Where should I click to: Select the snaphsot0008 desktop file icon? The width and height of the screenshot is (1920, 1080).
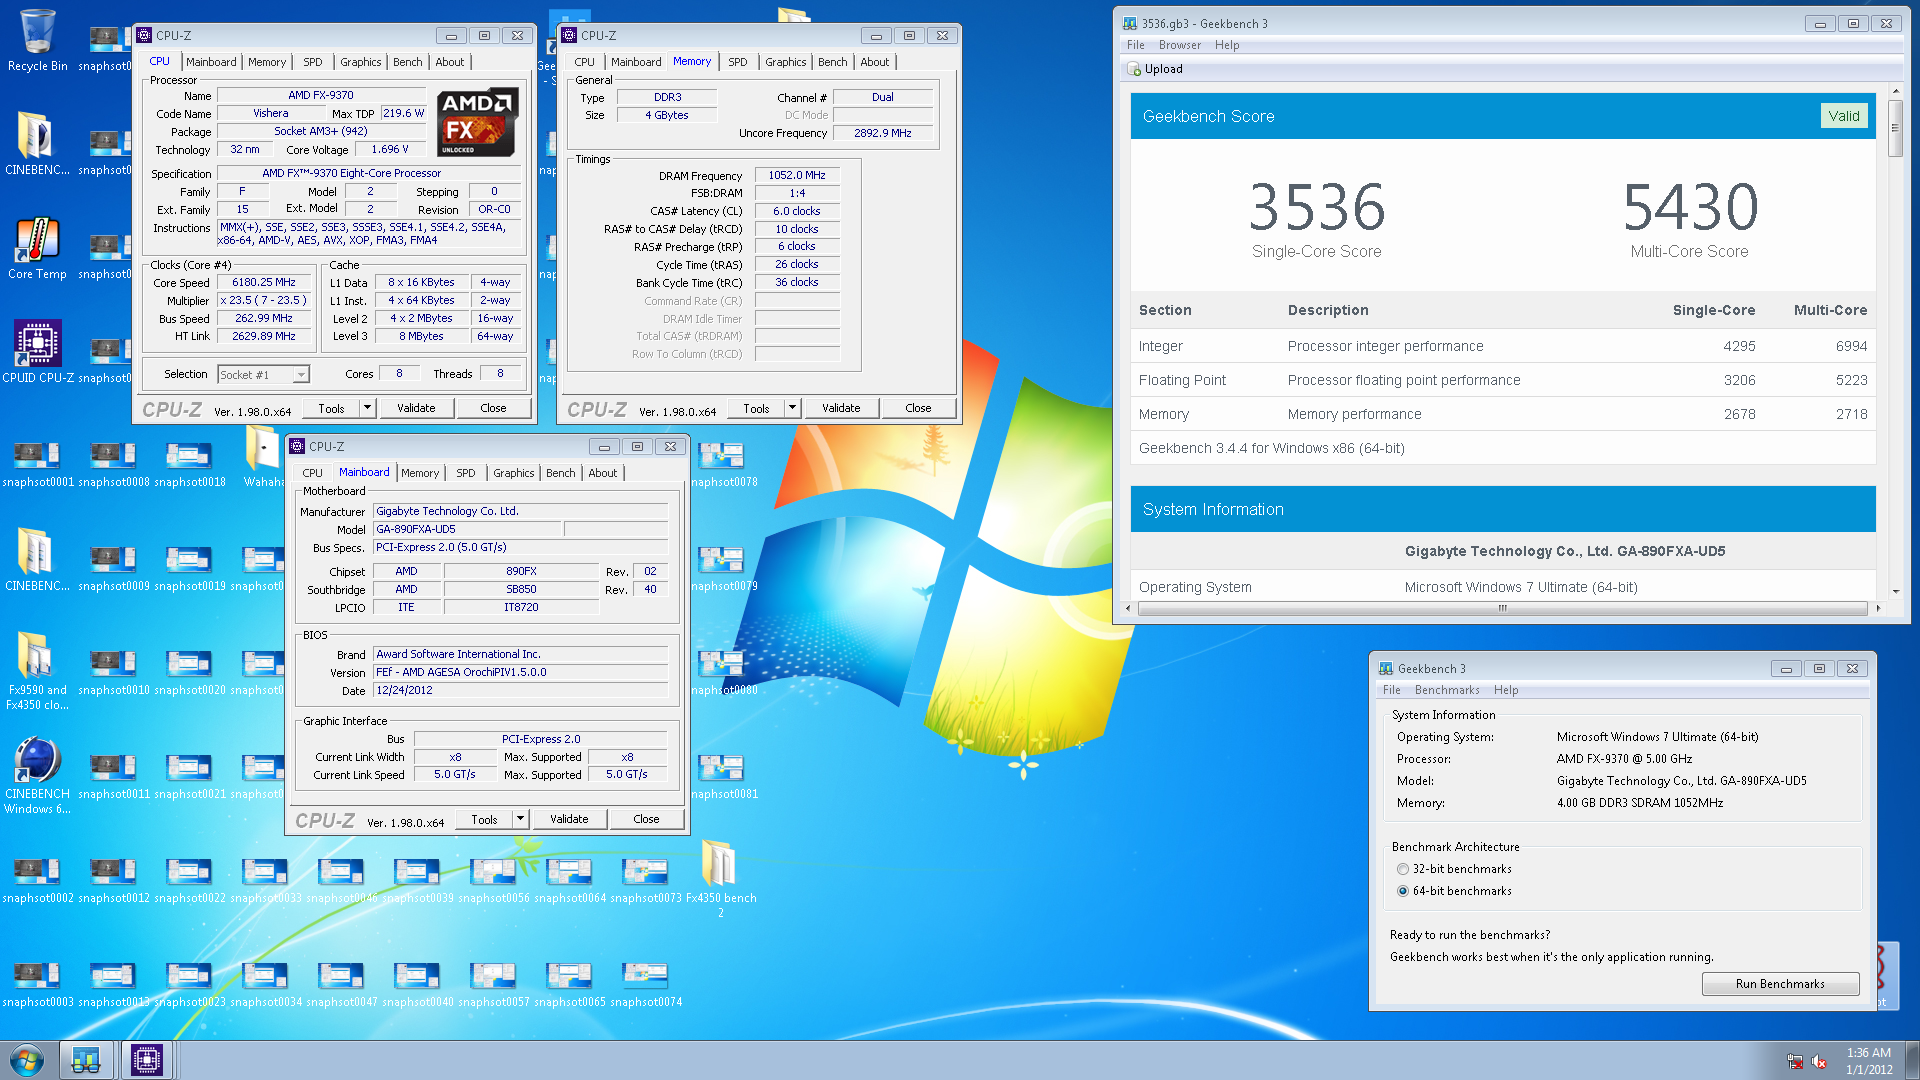[114, 464]
